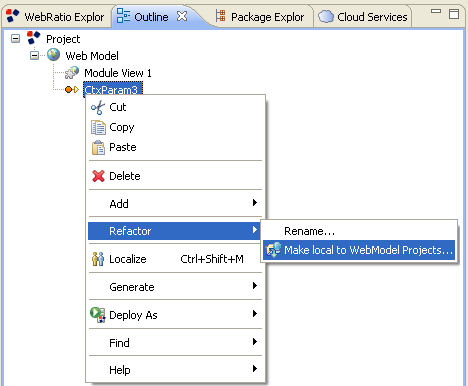Select the CtxParam3 tree item
Image resolution: width=468 pixels, height=386 pixels.
(113, 89)
